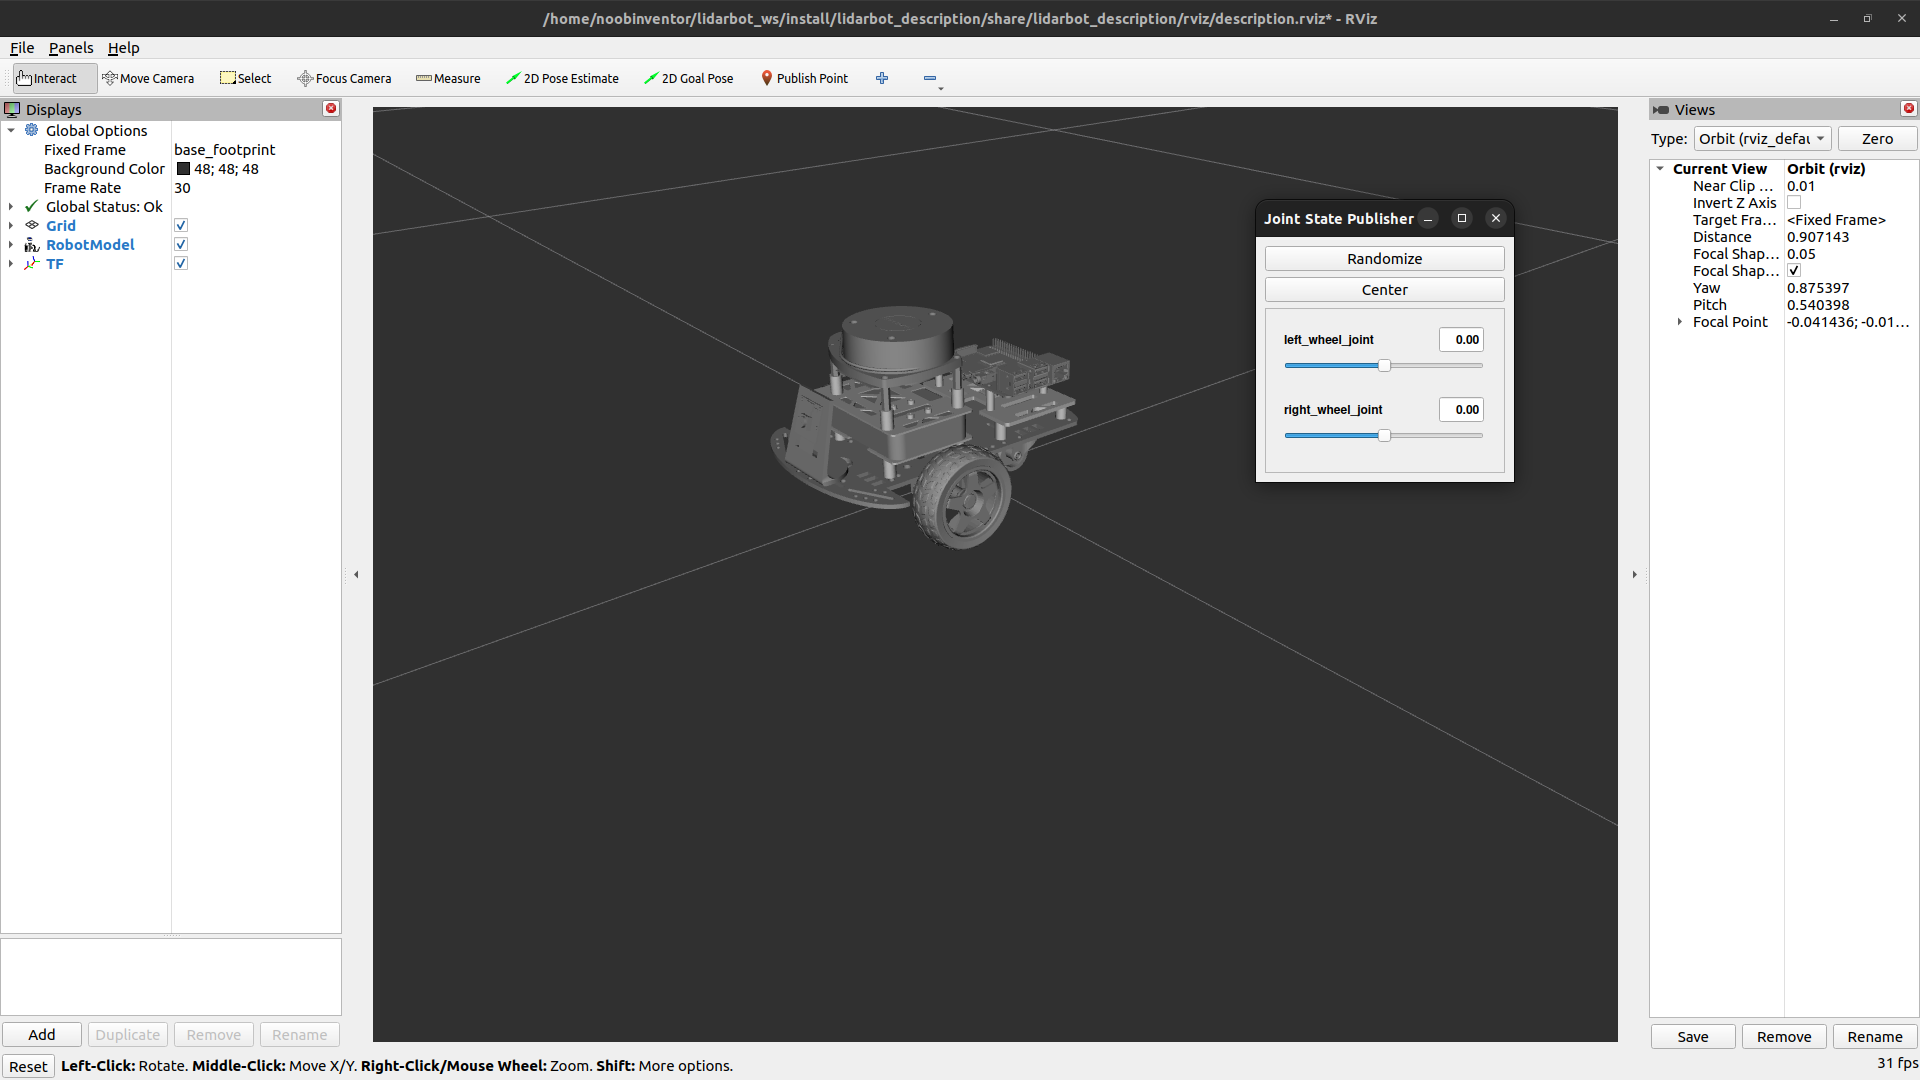Toggle the Invert Z Axis checkbox
Image resolution: width=1920 pixels, height=1080 pixels.
tap(1794, 203)
